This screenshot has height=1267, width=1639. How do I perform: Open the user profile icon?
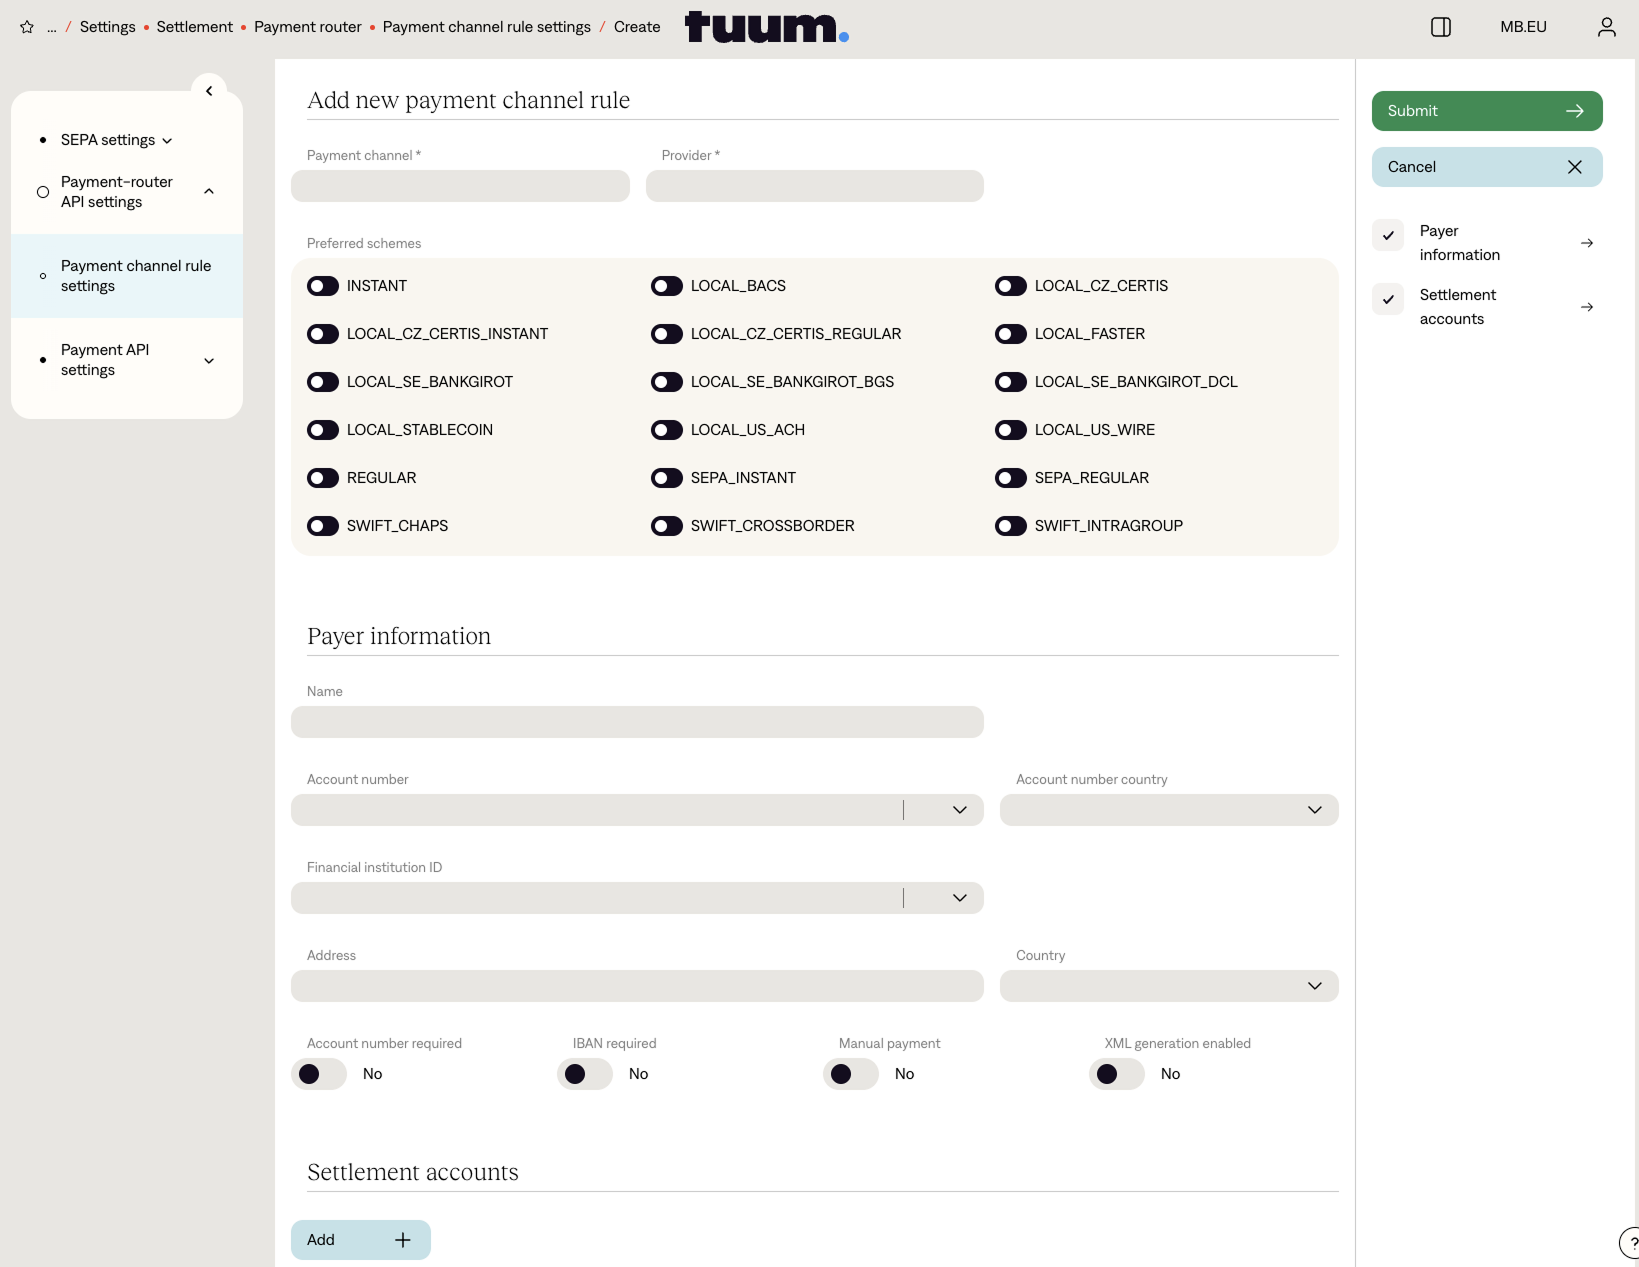(1606, 27)
